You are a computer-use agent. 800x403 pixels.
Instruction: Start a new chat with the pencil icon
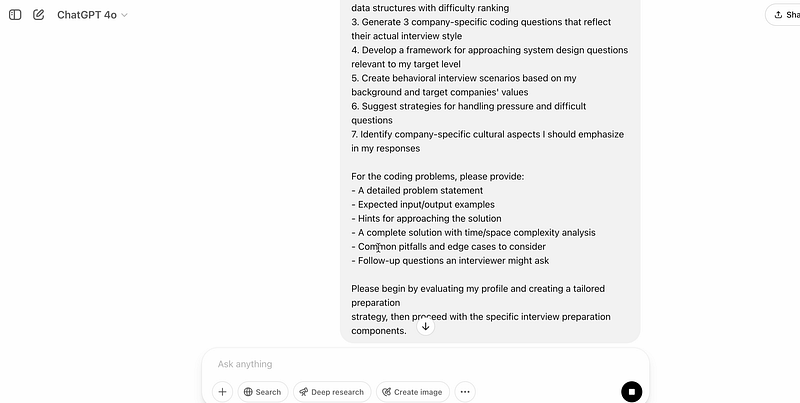38,15
